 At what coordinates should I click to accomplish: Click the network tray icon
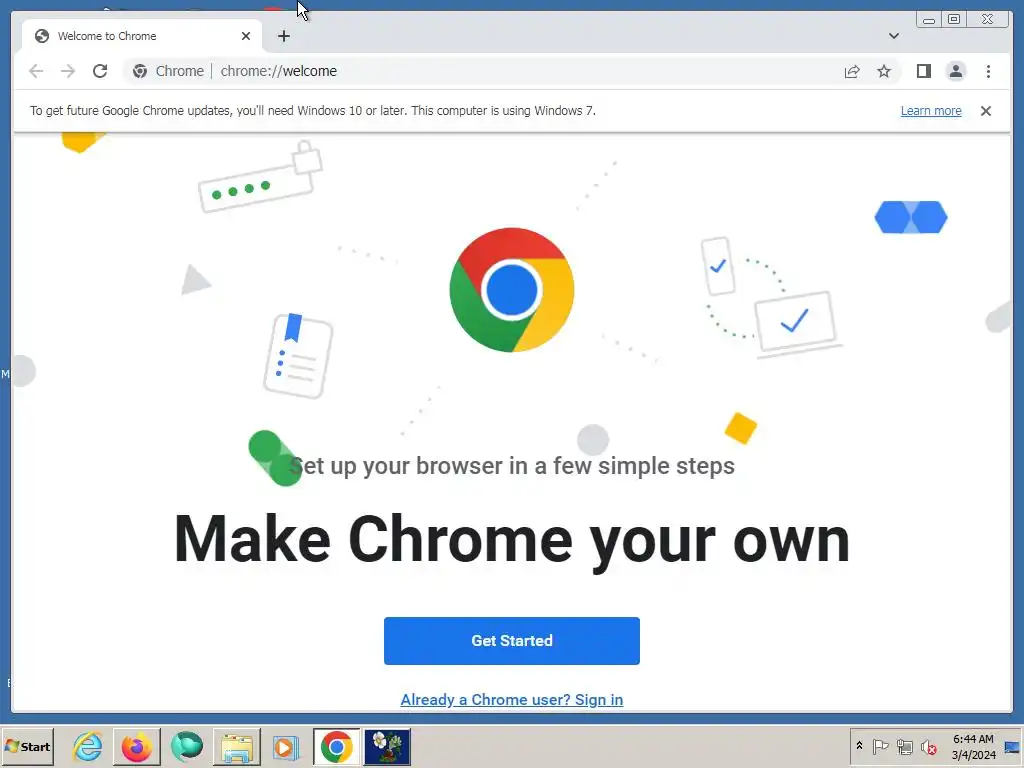pos(904,746)
